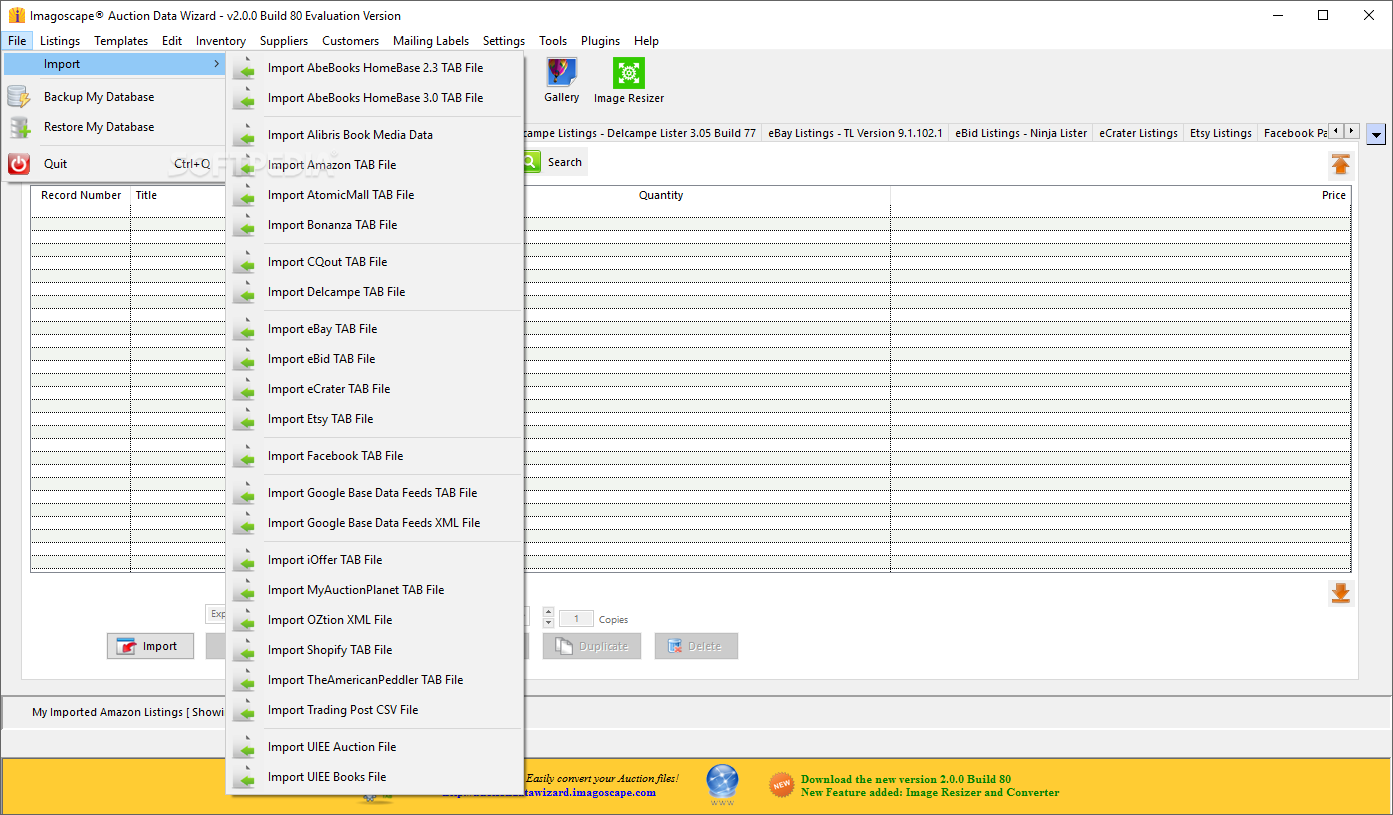Click the icon beside Import iOffer TAB File
The height and width of the screenshot is (815, 1393).
[x=243, y=560]
